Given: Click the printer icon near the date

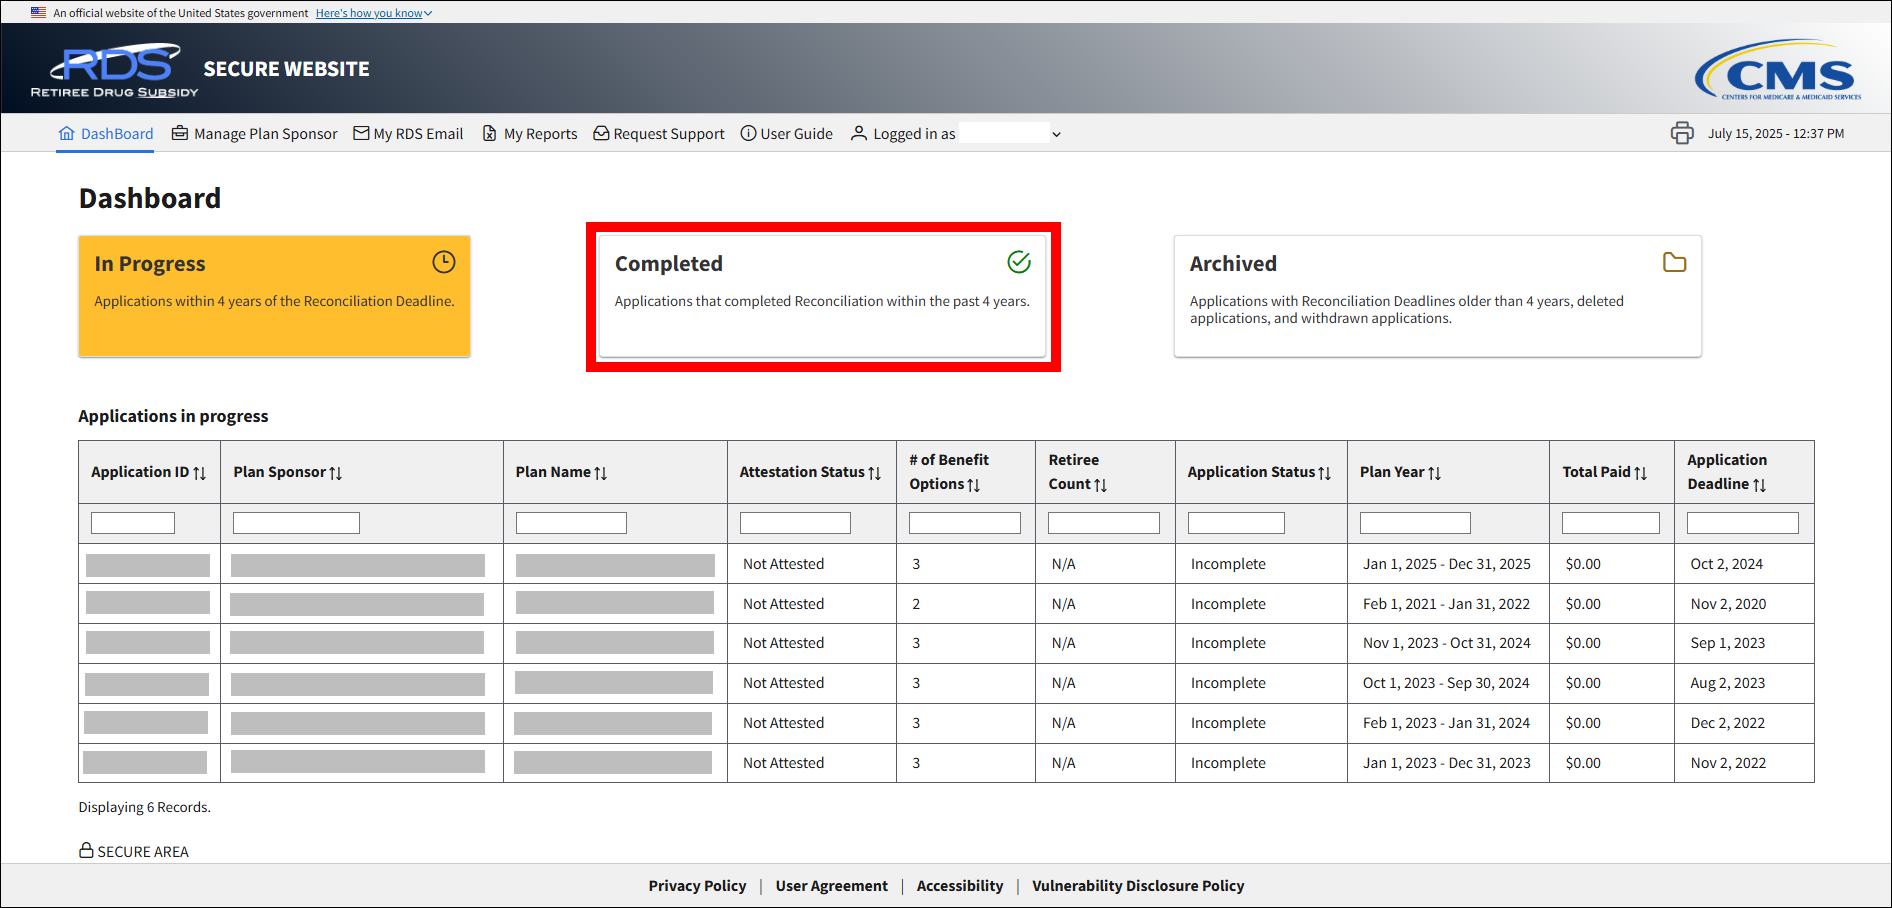Looking at the screenshot, I should [1682, 133].
